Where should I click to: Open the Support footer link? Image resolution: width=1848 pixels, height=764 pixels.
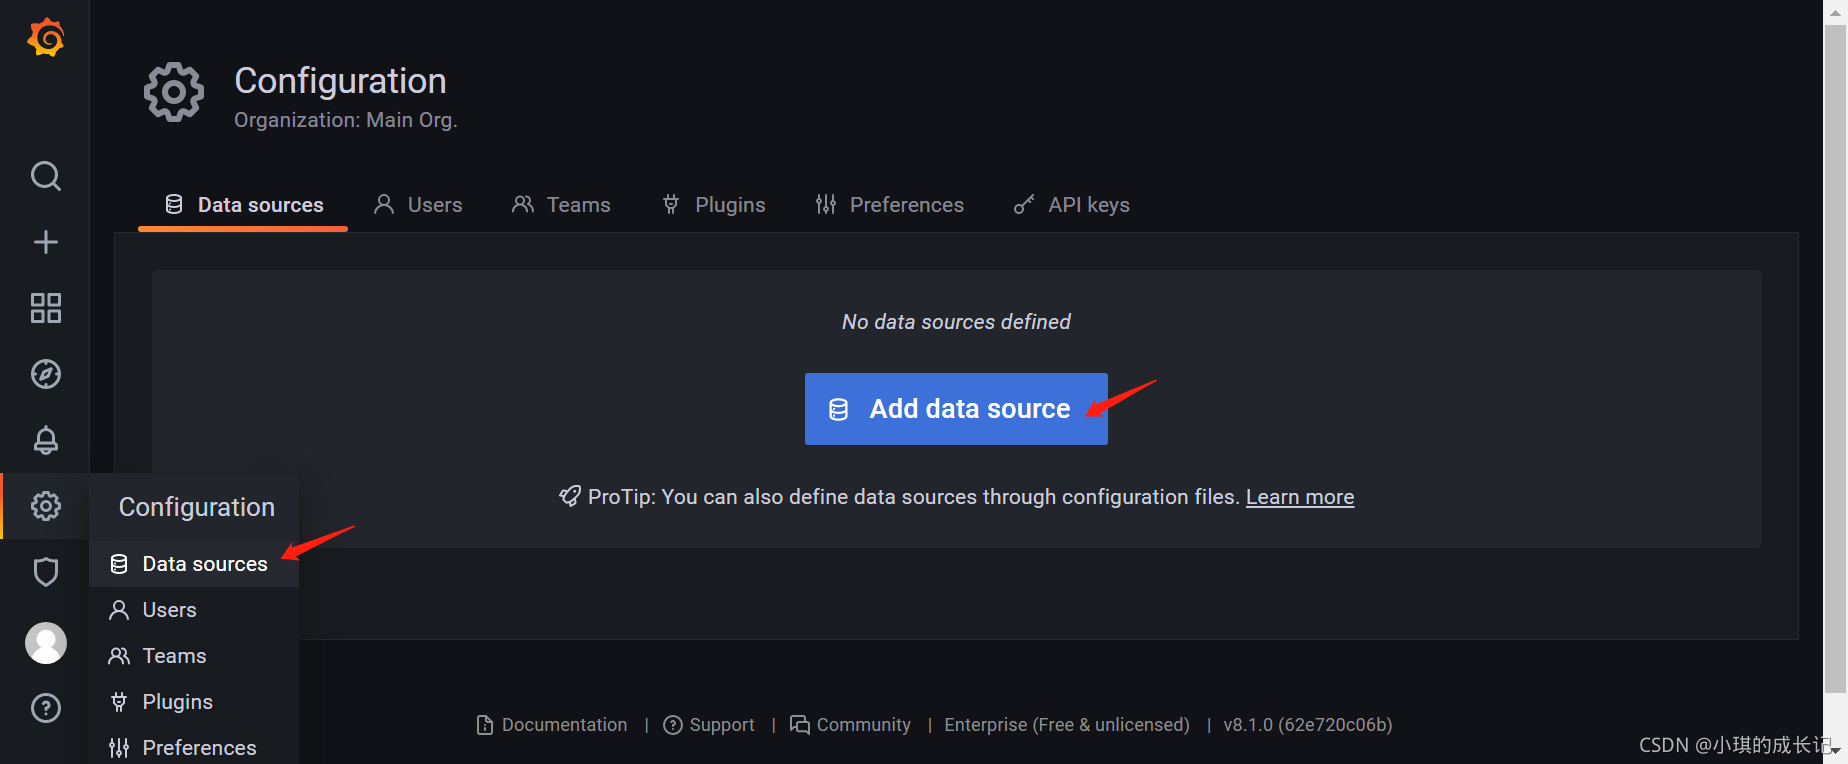[x=709, y=725]
